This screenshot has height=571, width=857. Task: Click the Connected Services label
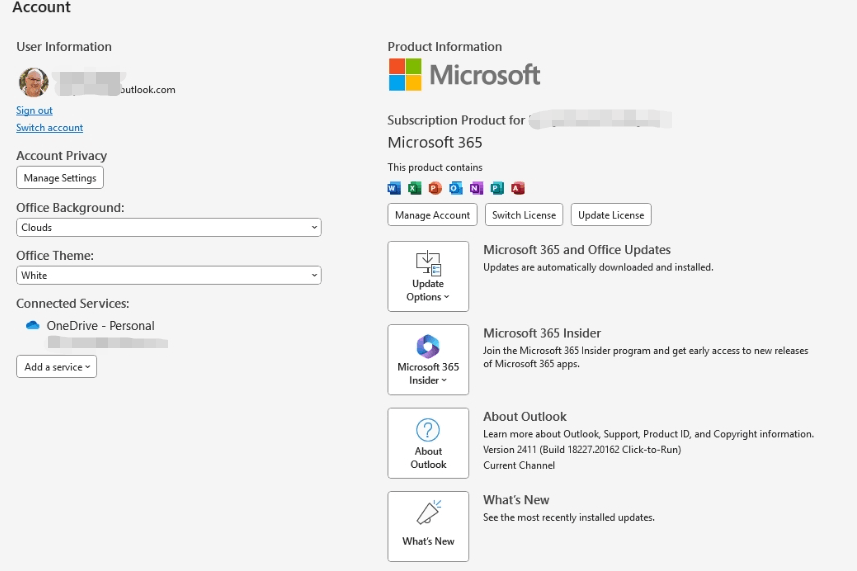tap(73, 304)
